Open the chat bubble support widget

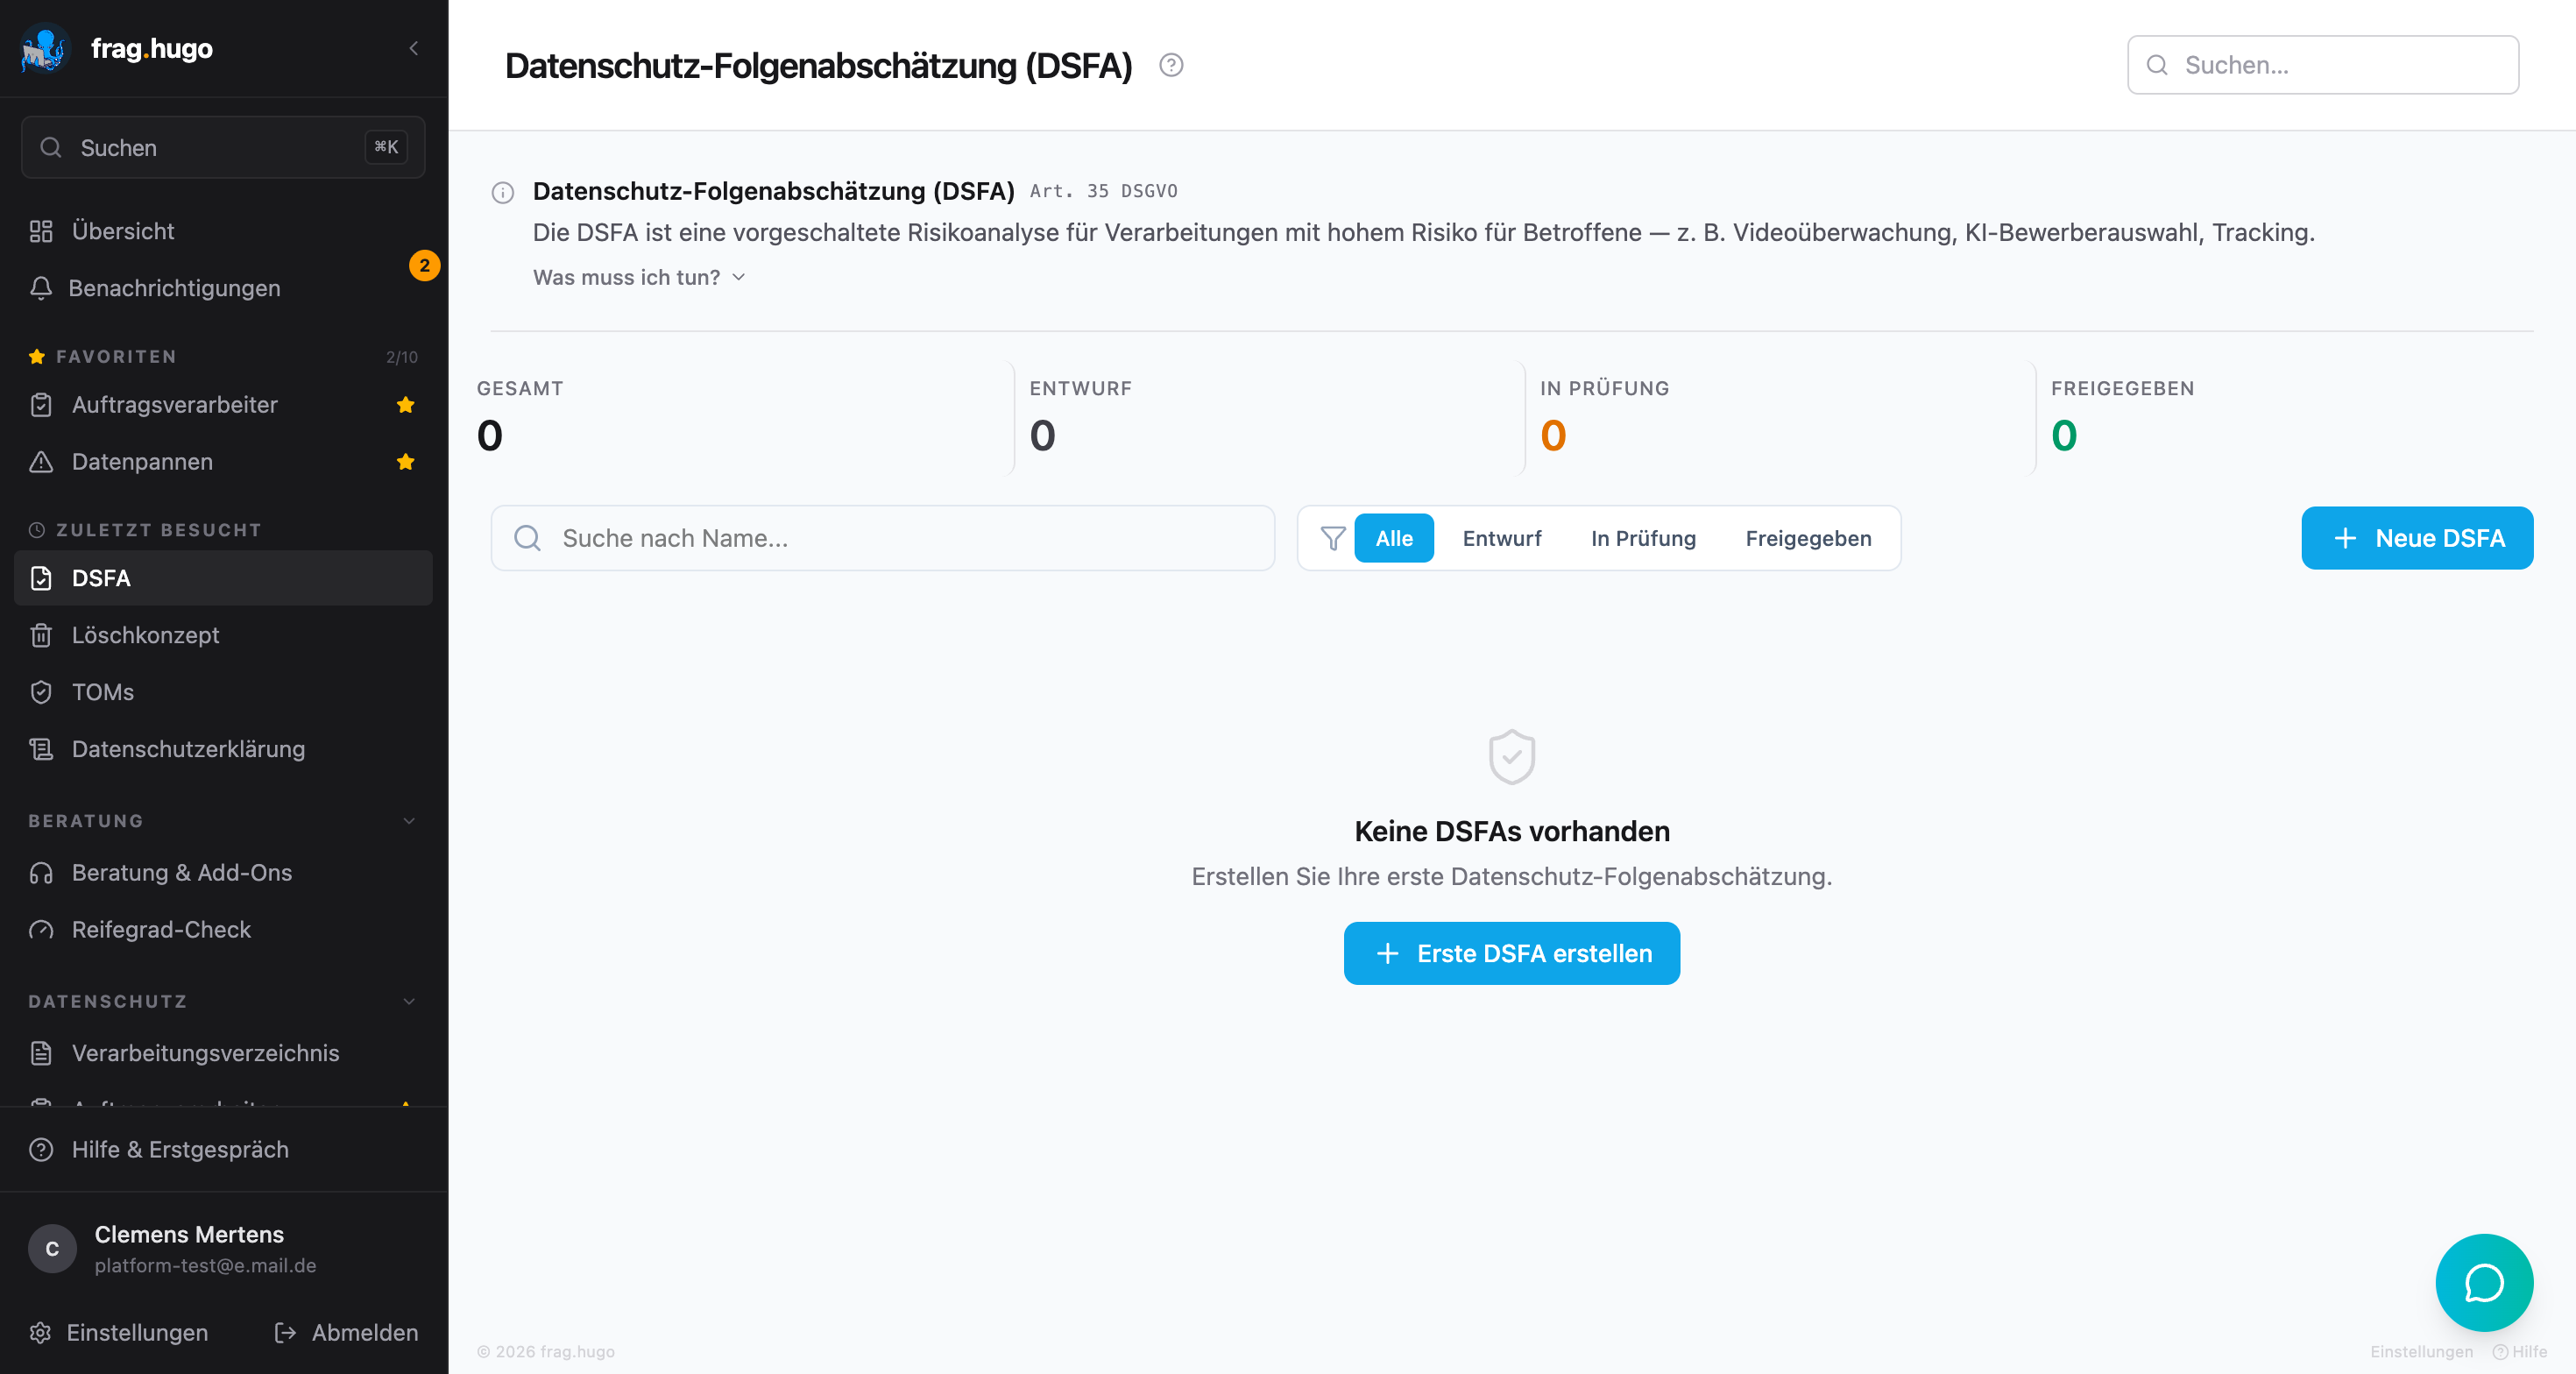[2484, 1282]
